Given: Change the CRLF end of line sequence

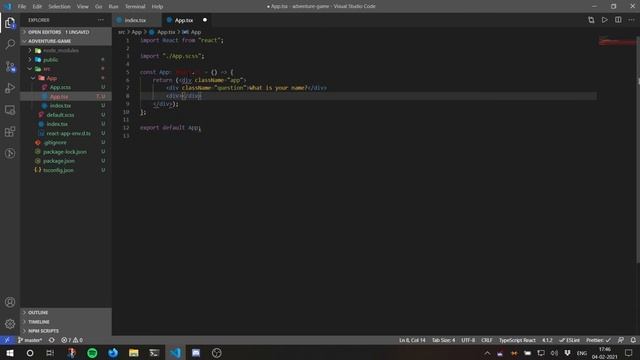Looking at the screenshot, I should [487, 340].
